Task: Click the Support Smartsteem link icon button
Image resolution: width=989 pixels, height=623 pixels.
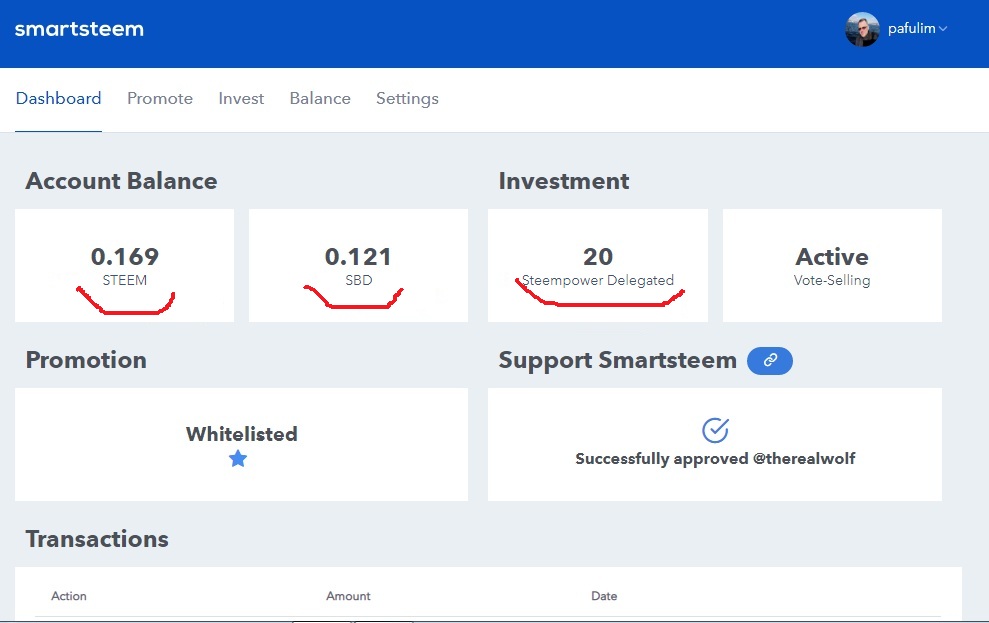Action: point(770,361)
